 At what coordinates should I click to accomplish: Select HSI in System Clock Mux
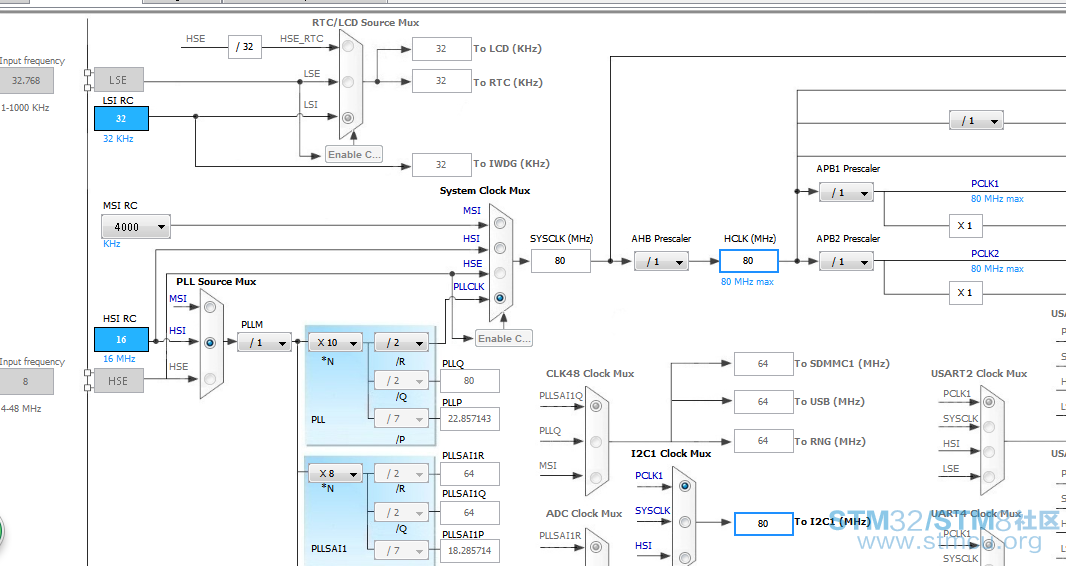pyautogui.click(x=500, y=248)
